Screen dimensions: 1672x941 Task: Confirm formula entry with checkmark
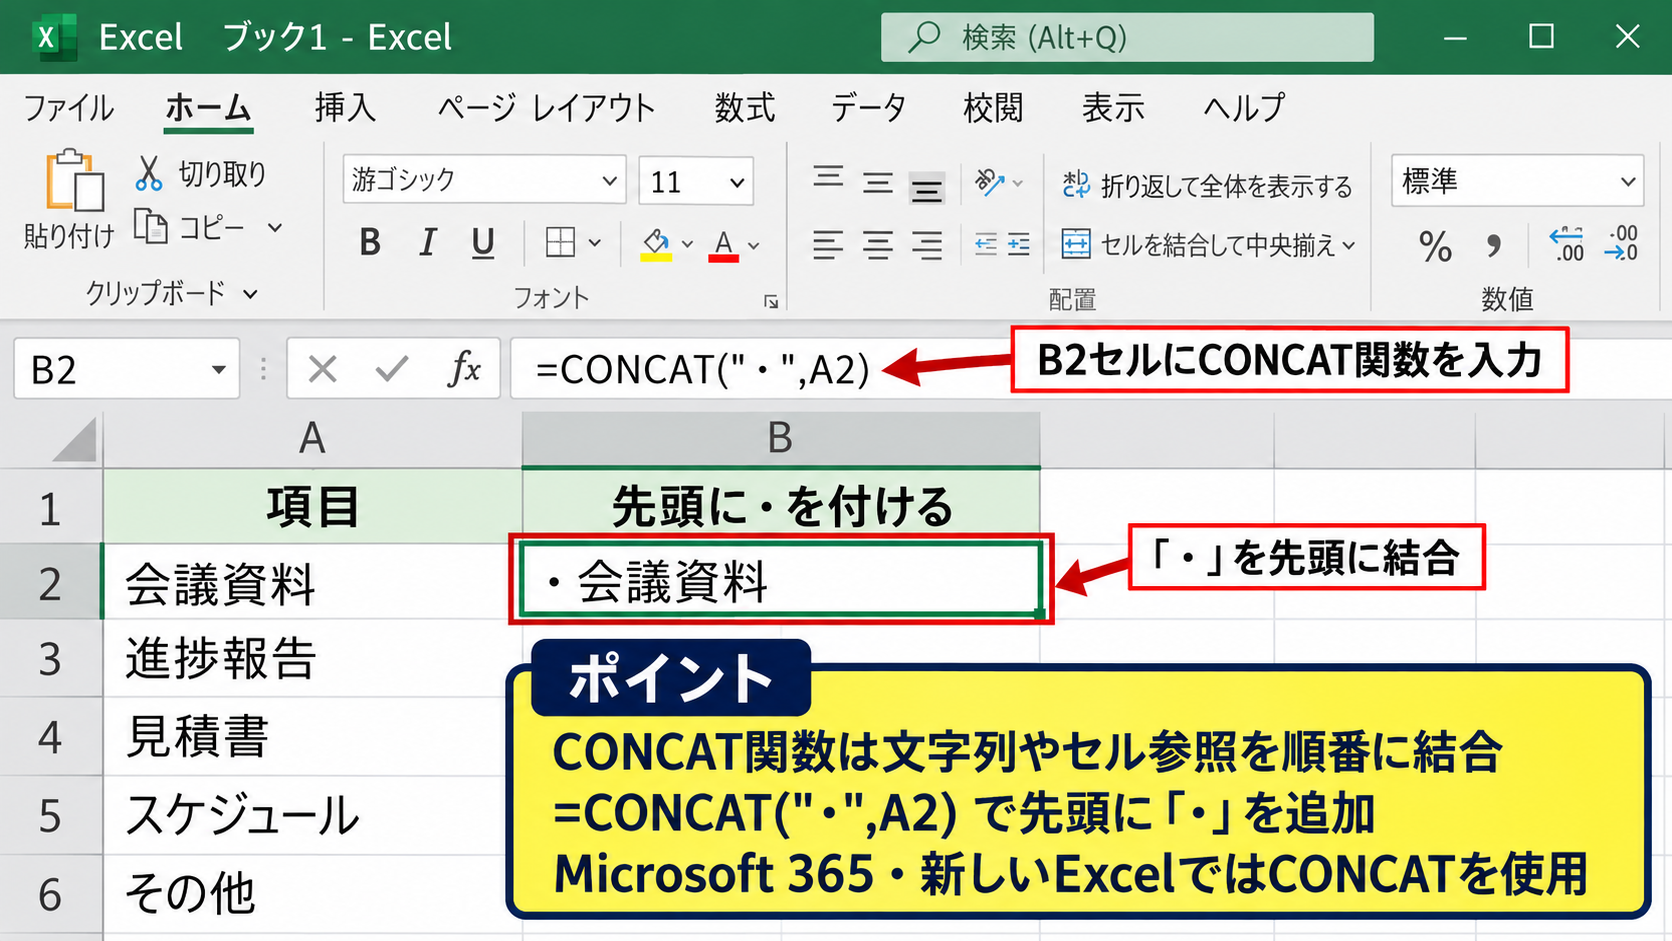pos(391,369)
